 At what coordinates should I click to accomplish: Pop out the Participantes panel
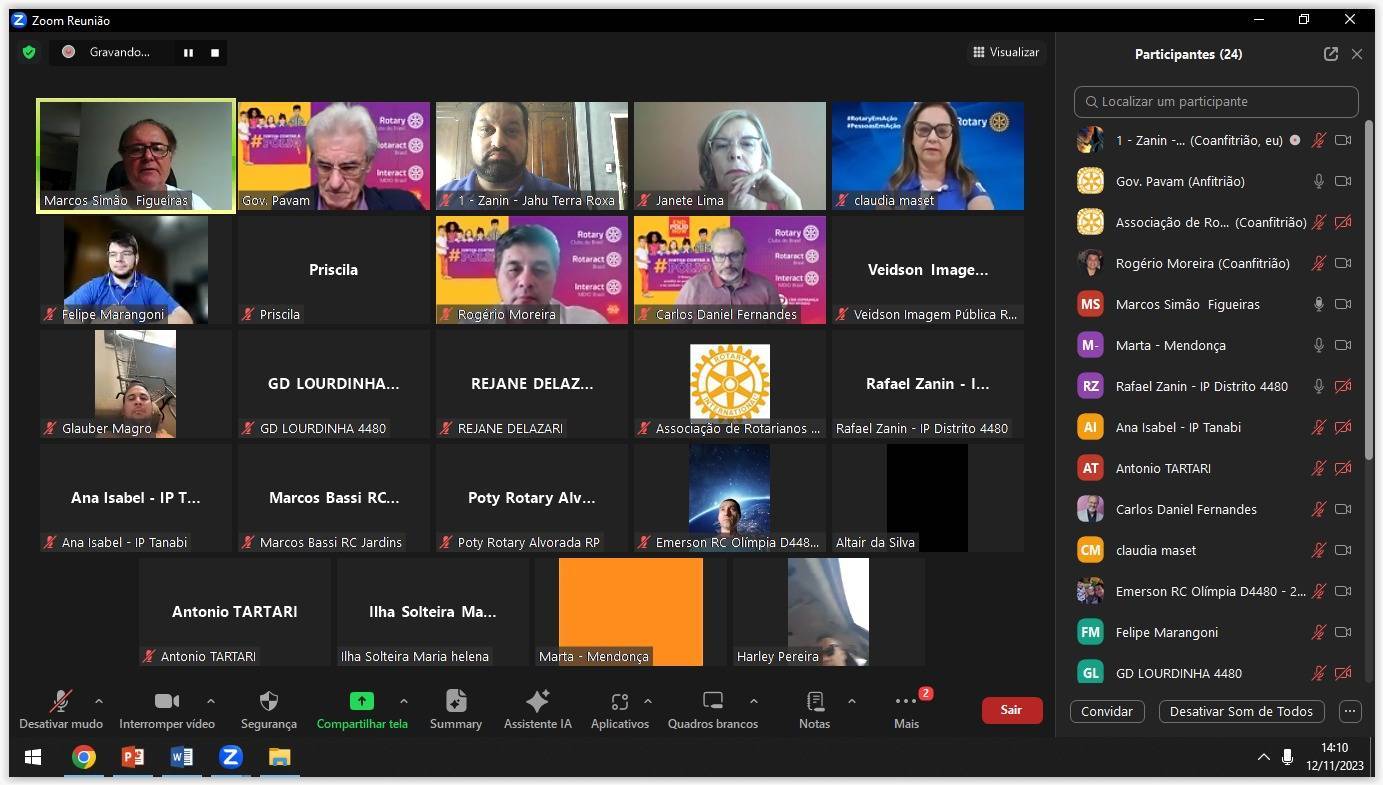point(1330,54)
